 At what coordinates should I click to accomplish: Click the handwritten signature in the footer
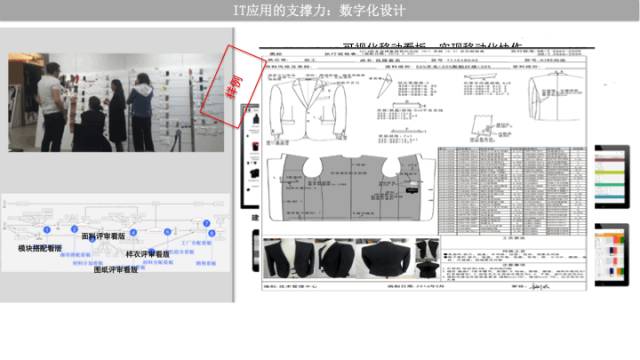[x=539, y=287]
